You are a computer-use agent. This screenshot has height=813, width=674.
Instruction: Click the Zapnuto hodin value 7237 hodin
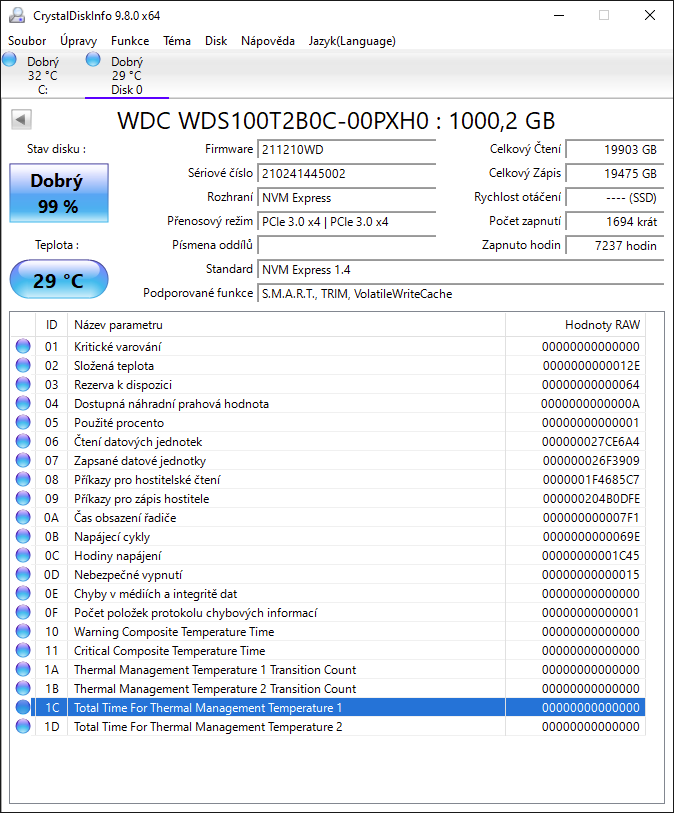(614, 246)
